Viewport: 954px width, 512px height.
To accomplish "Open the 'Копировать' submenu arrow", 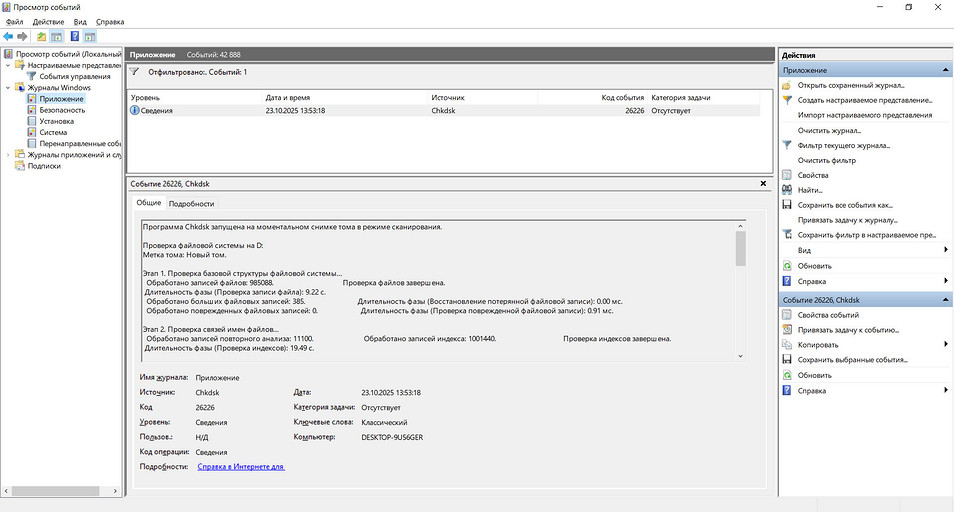I will [945, 344].
